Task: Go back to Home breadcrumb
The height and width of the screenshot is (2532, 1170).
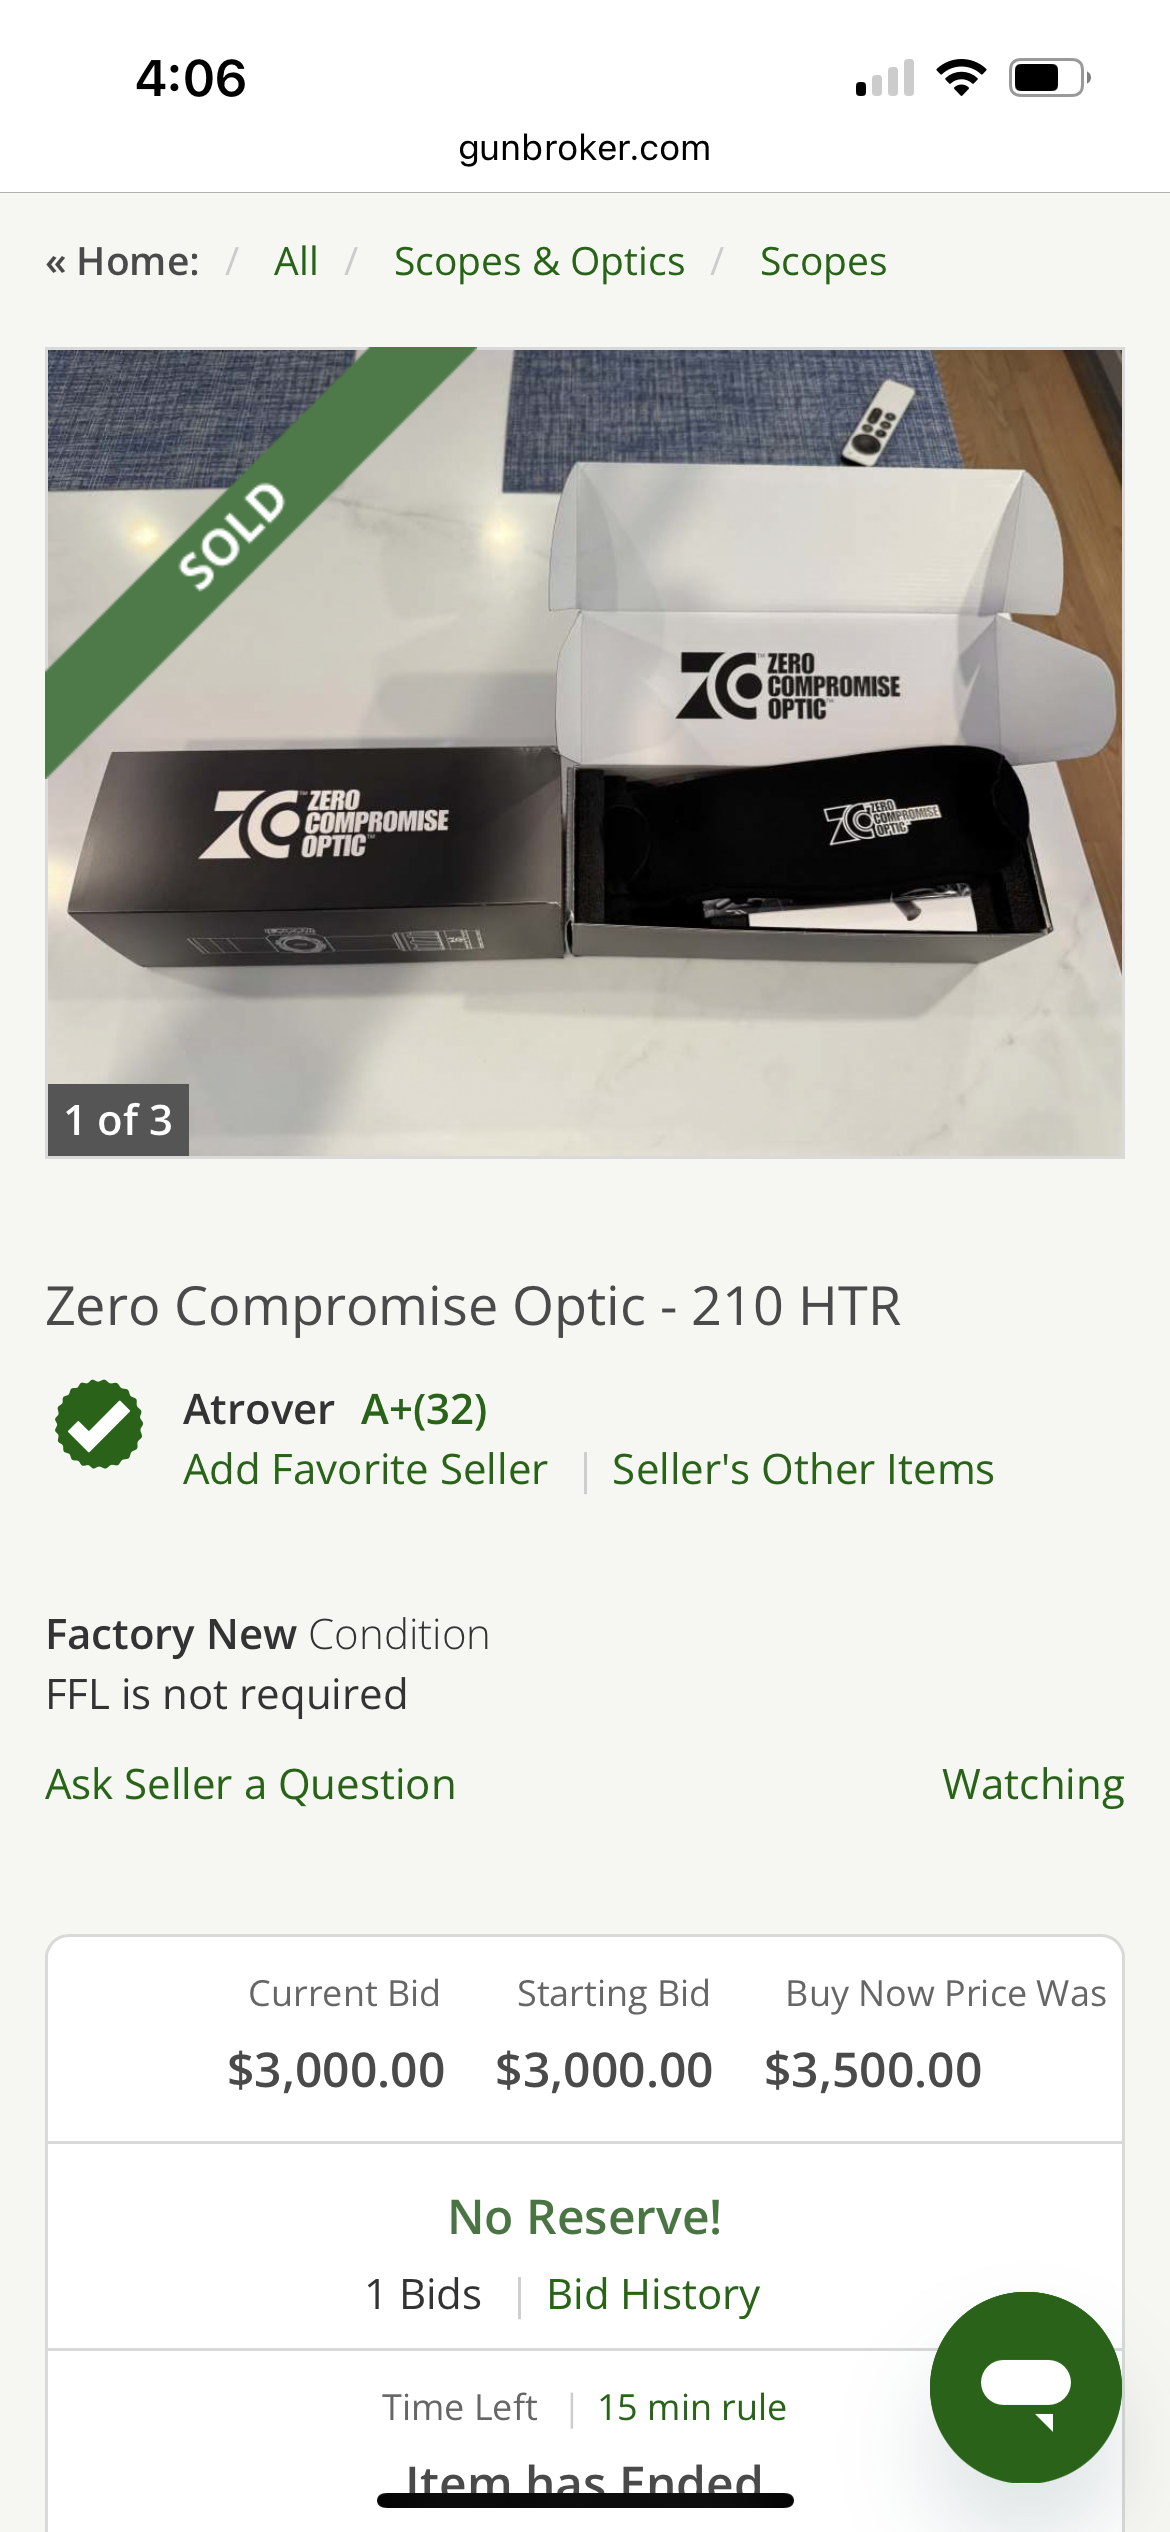Action: tap(123, 262)
